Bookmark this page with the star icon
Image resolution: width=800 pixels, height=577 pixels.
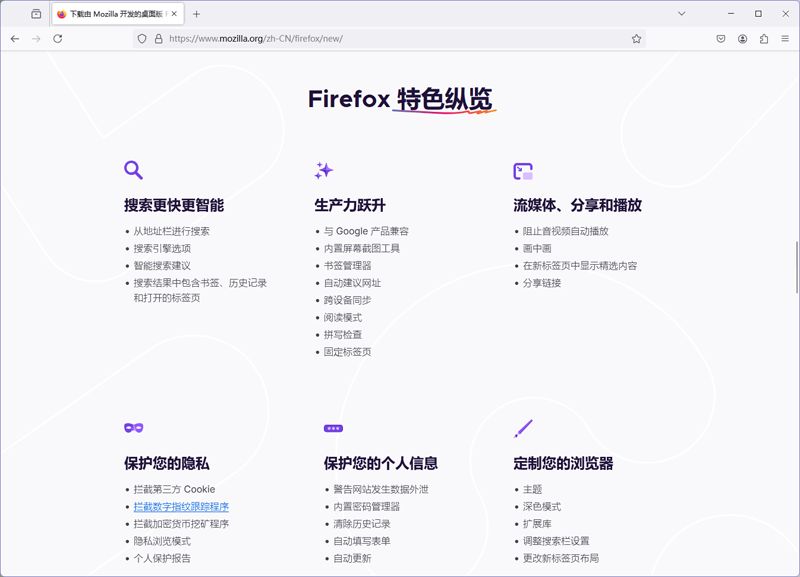pos(636,39)
